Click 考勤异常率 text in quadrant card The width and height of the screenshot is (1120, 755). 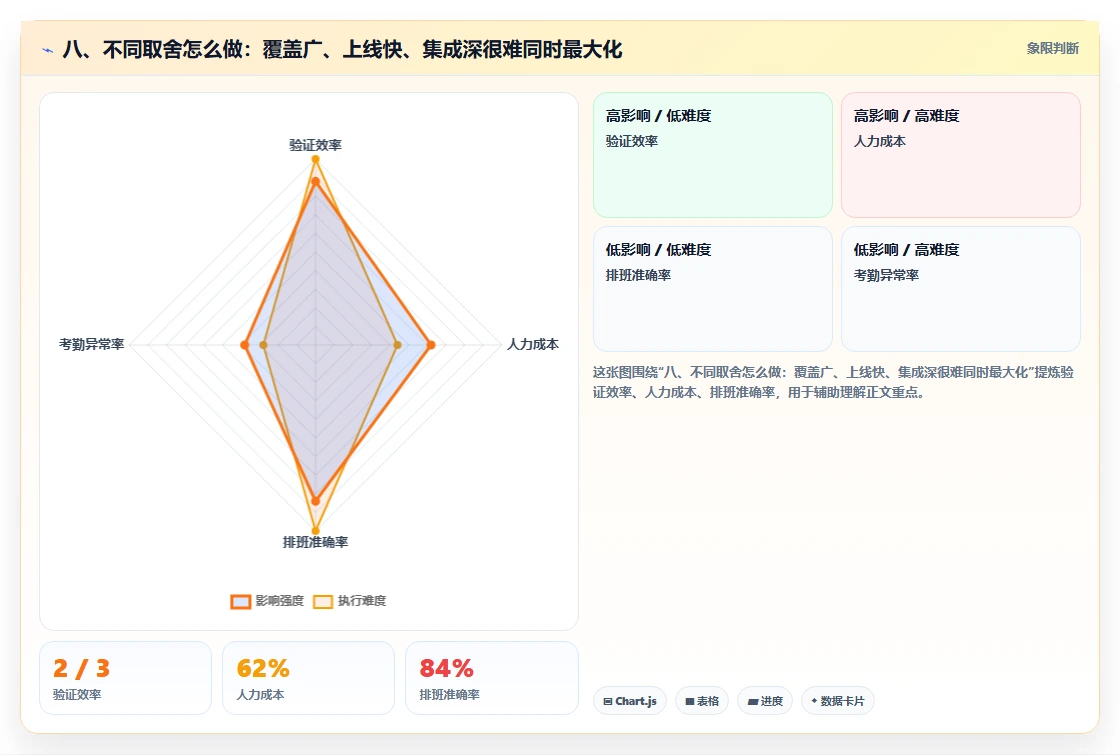coord(886,275)
